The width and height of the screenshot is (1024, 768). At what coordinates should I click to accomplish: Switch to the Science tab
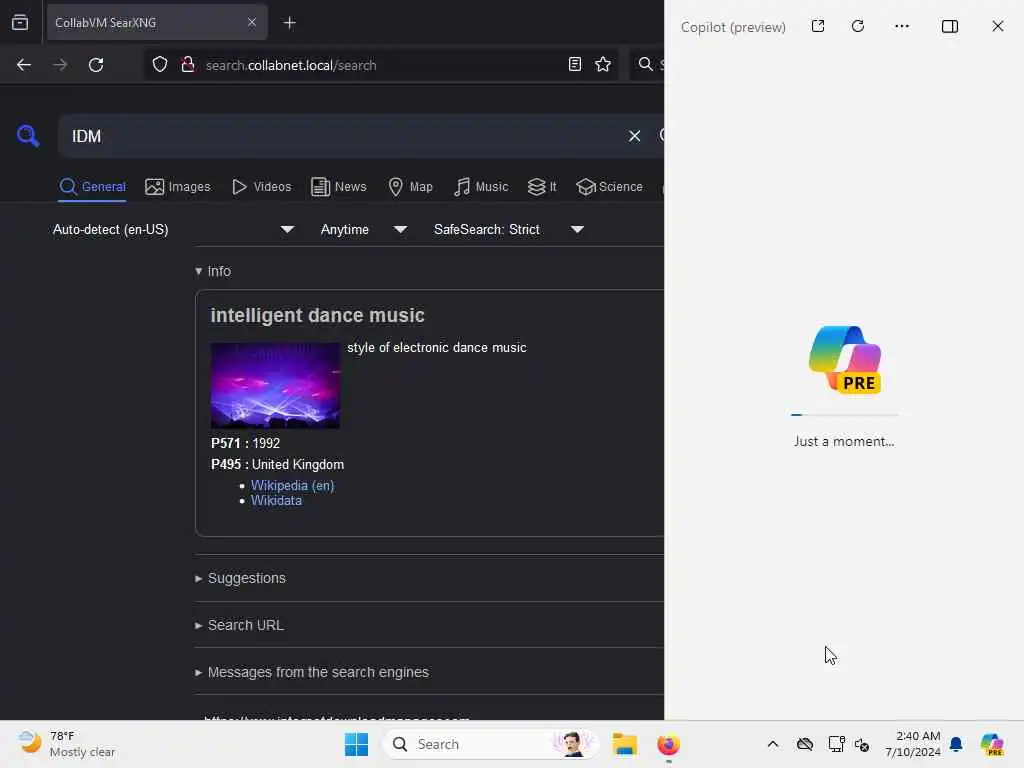[609, 187]
